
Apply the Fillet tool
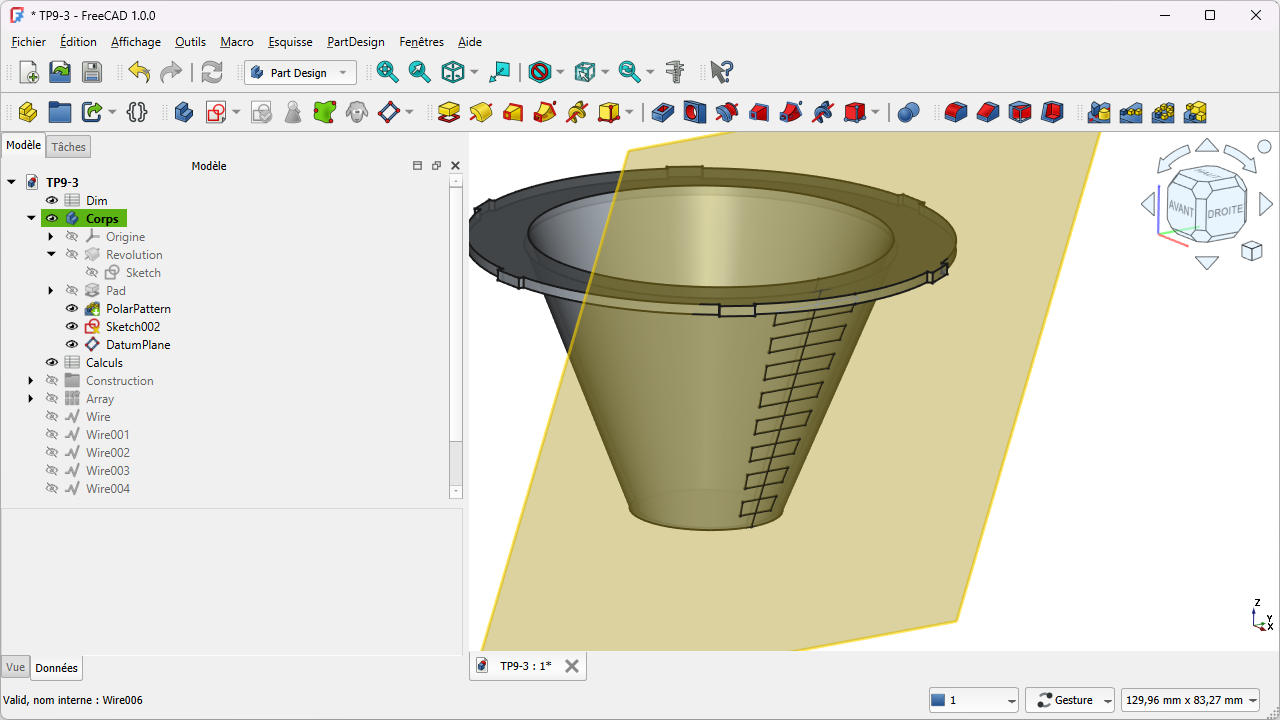pyautogui.click(x=956, y=112)
